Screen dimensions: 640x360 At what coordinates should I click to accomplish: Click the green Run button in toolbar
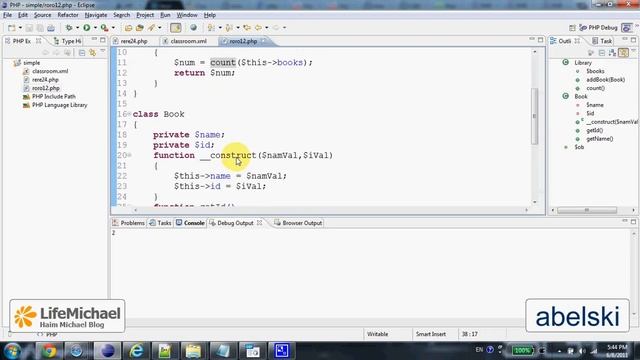coord(87,28)
